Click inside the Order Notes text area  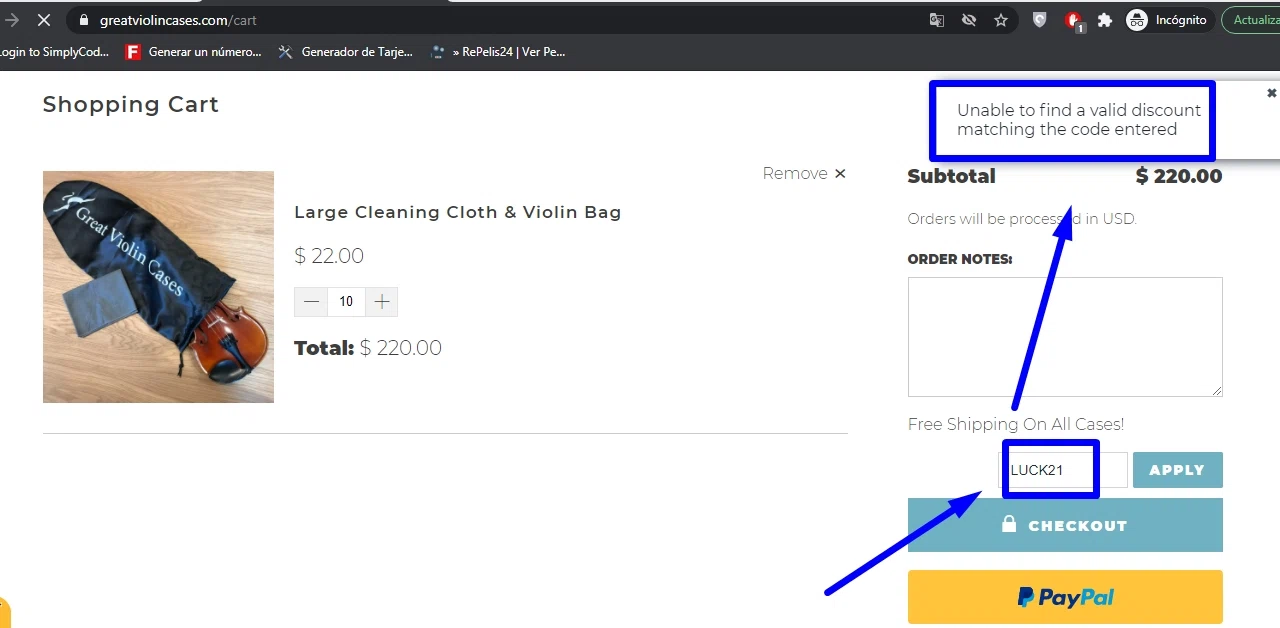[1065, 337]
